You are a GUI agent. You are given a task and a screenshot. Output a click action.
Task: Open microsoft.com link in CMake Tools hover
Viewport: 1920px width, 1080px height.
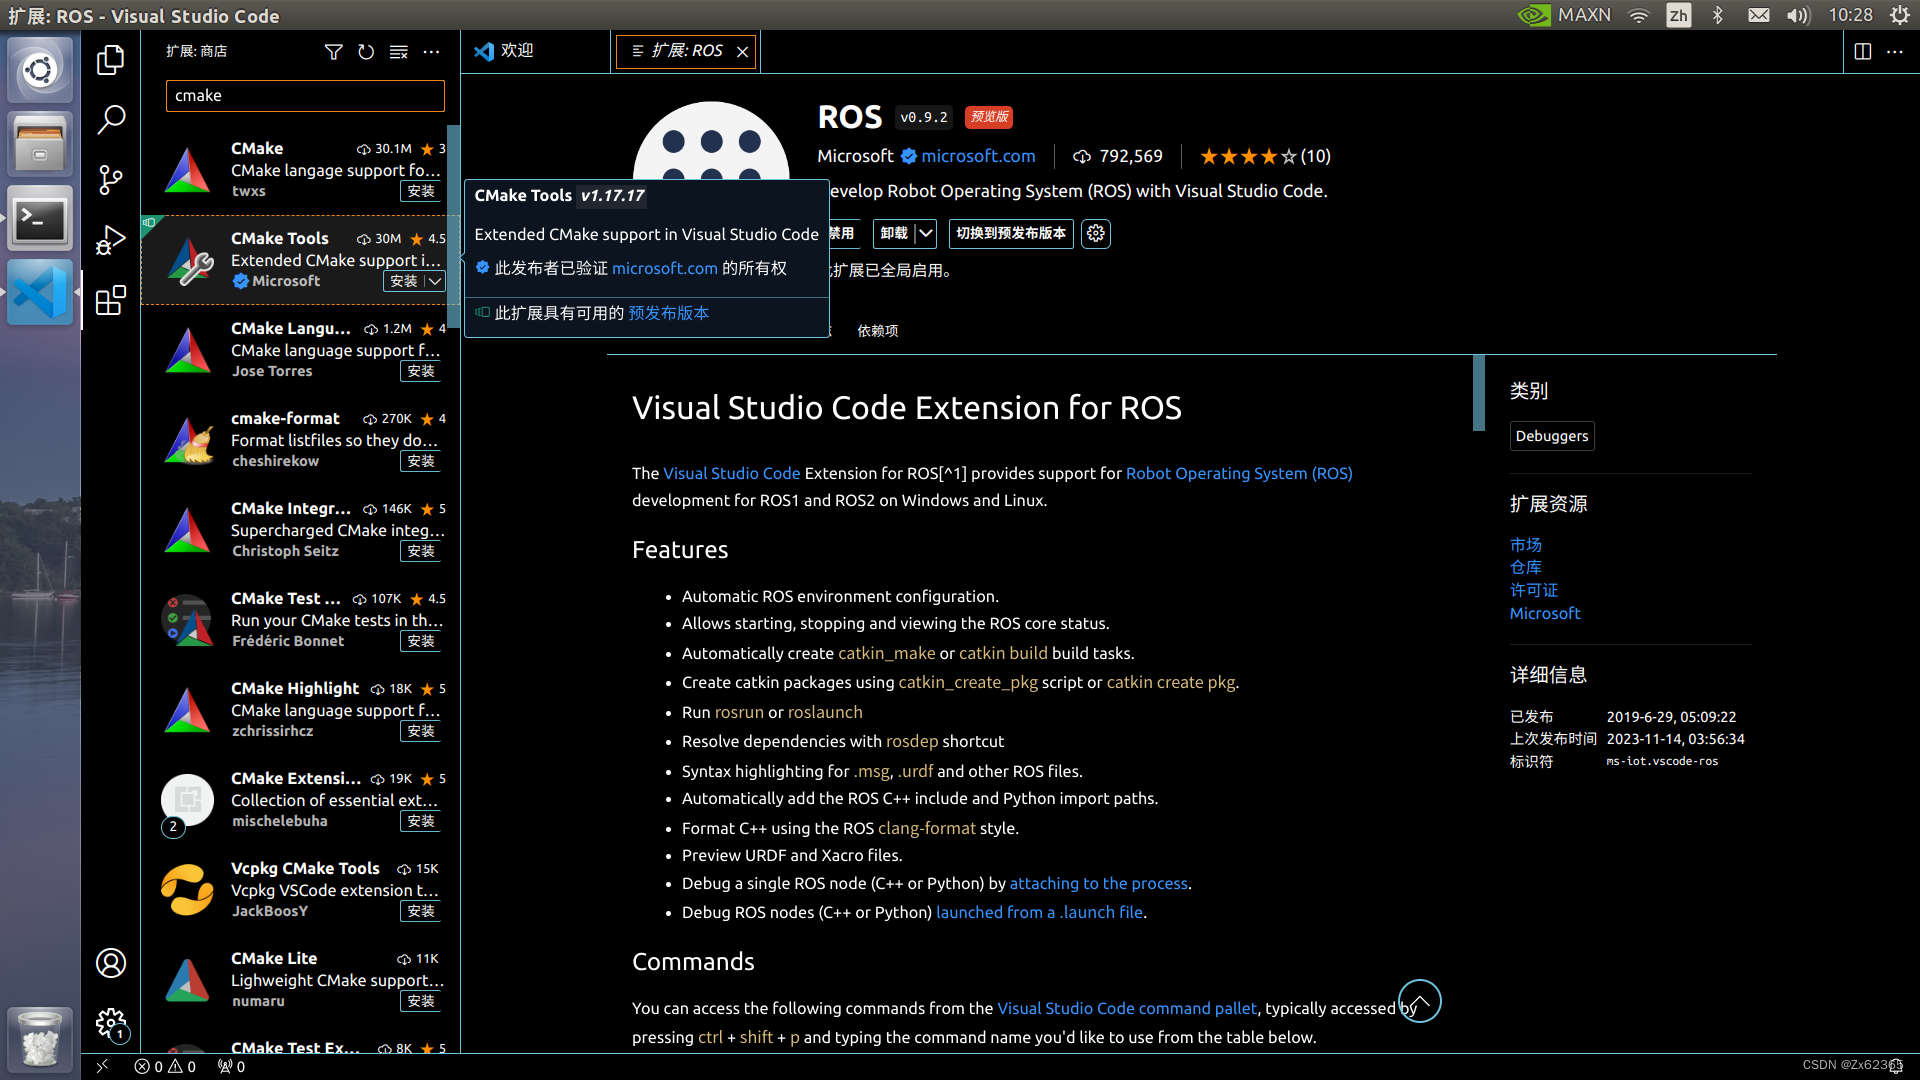(665, 268)
